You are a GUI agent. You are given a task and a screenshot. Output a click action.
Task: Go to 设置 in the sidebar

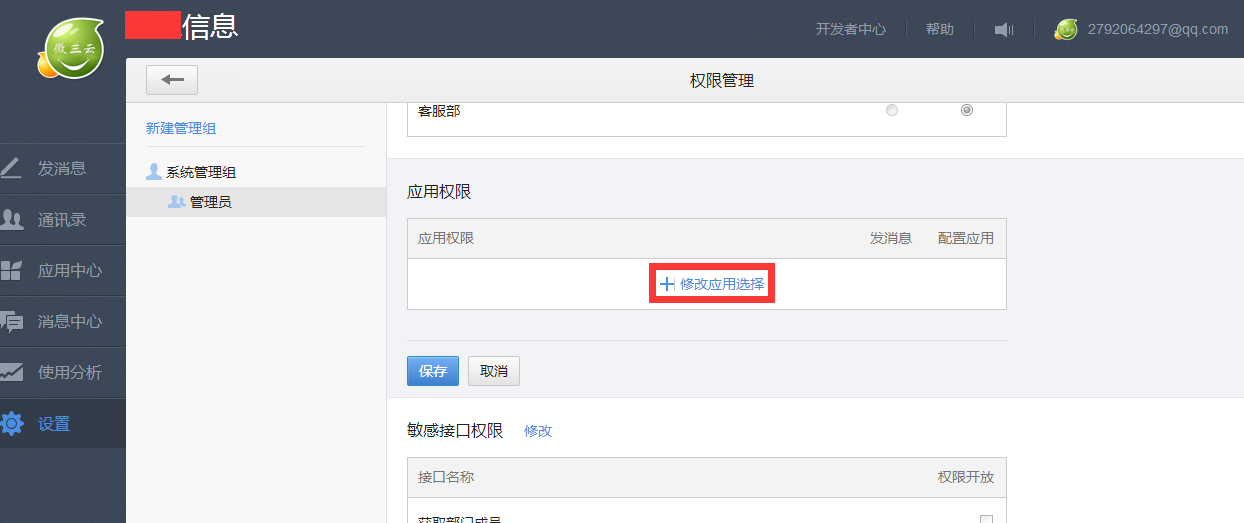pos(63,424)
